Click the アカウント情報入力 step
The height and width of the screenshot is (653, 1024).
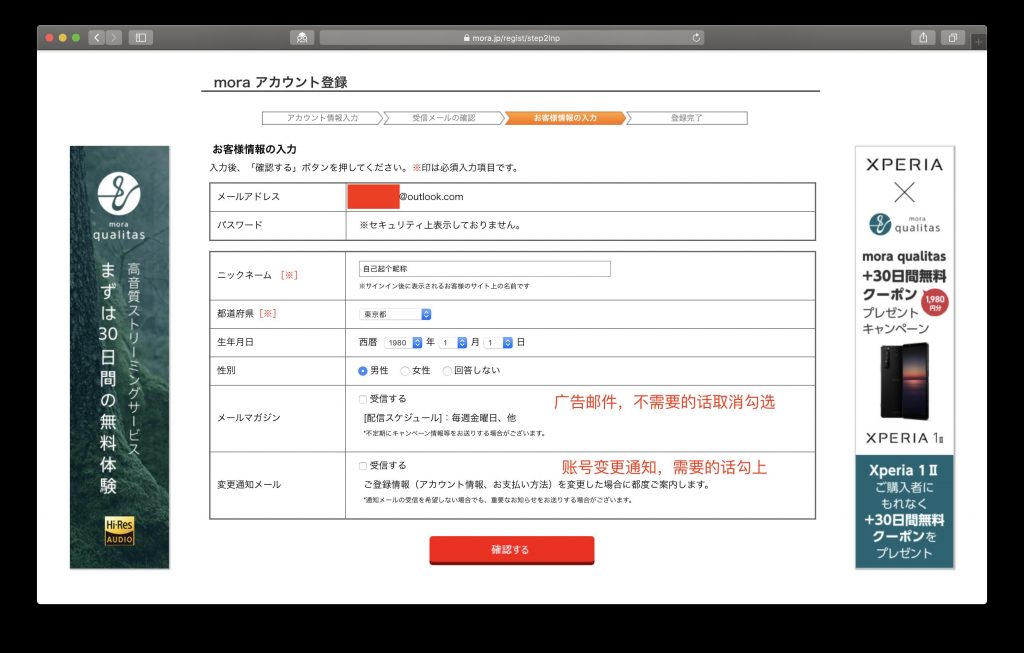(x=323, y=118)
